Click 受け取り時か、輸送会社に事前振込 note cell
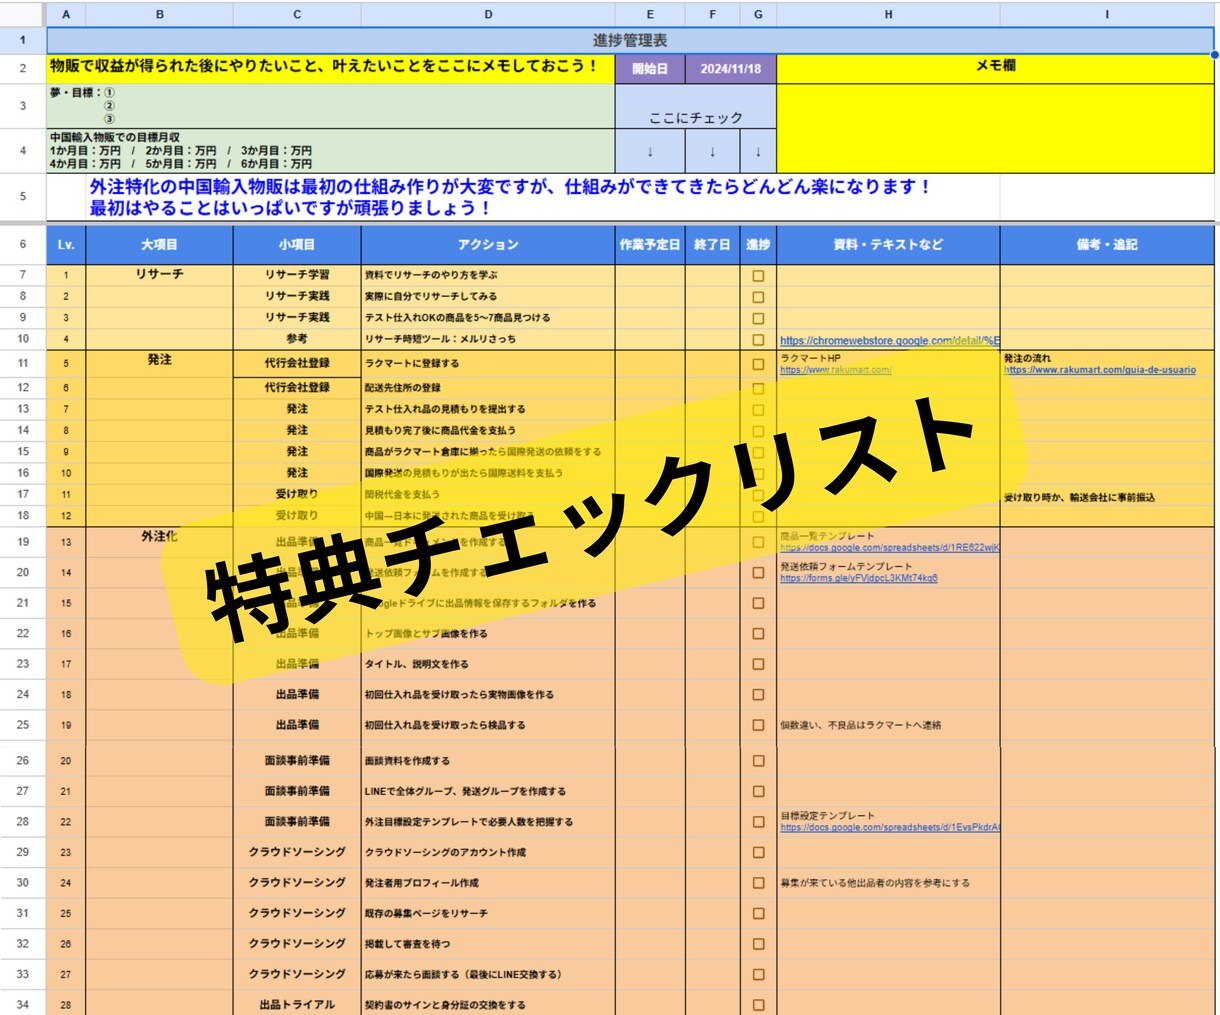The image size is (1220, 1015). pos(1107,497)
